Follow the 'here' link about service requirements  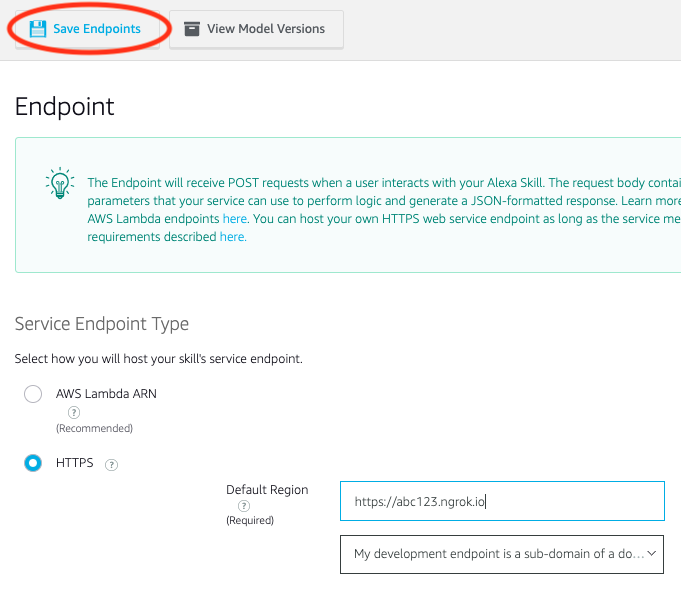tap(232, 237)
